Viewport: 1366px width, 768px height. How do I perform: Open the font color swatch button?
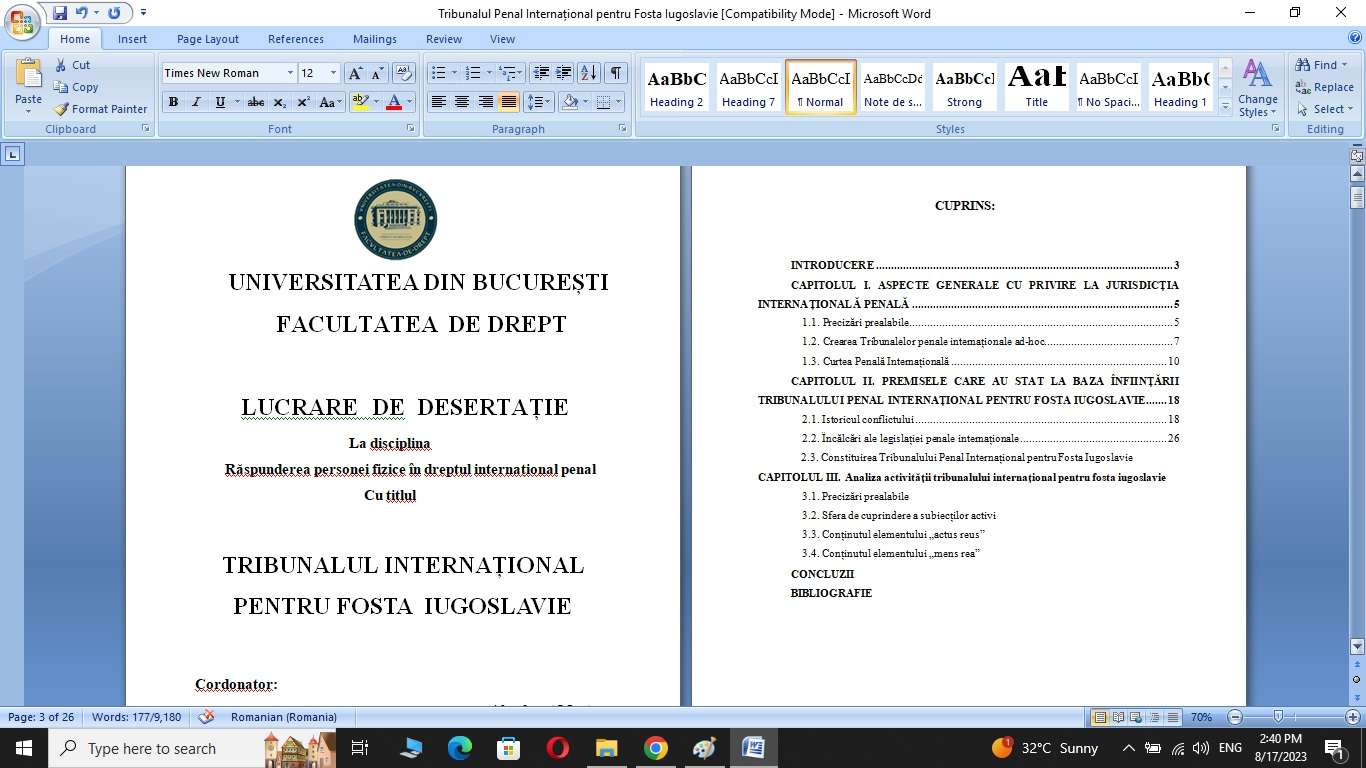tap(394, 102)
